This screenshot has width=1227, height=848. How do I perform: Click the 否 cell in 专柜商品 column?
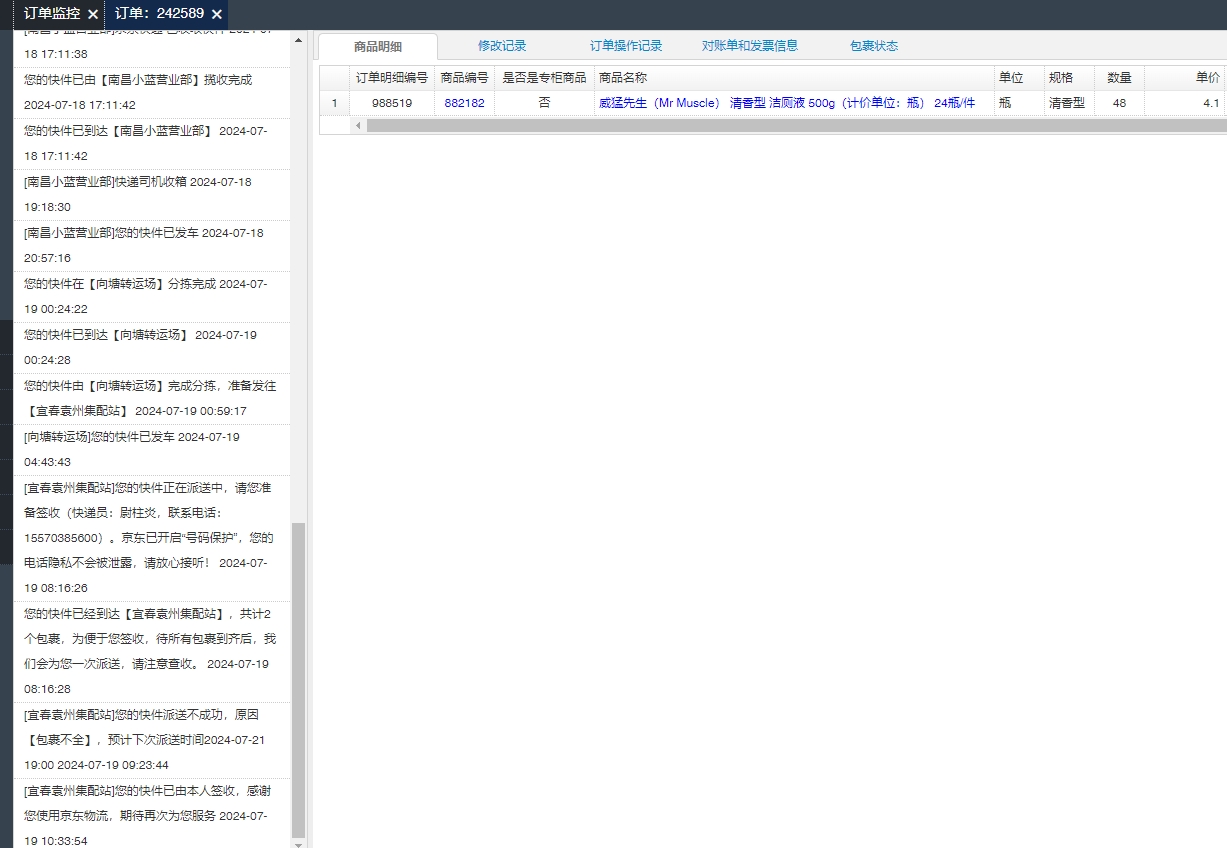tap(544, 103)
